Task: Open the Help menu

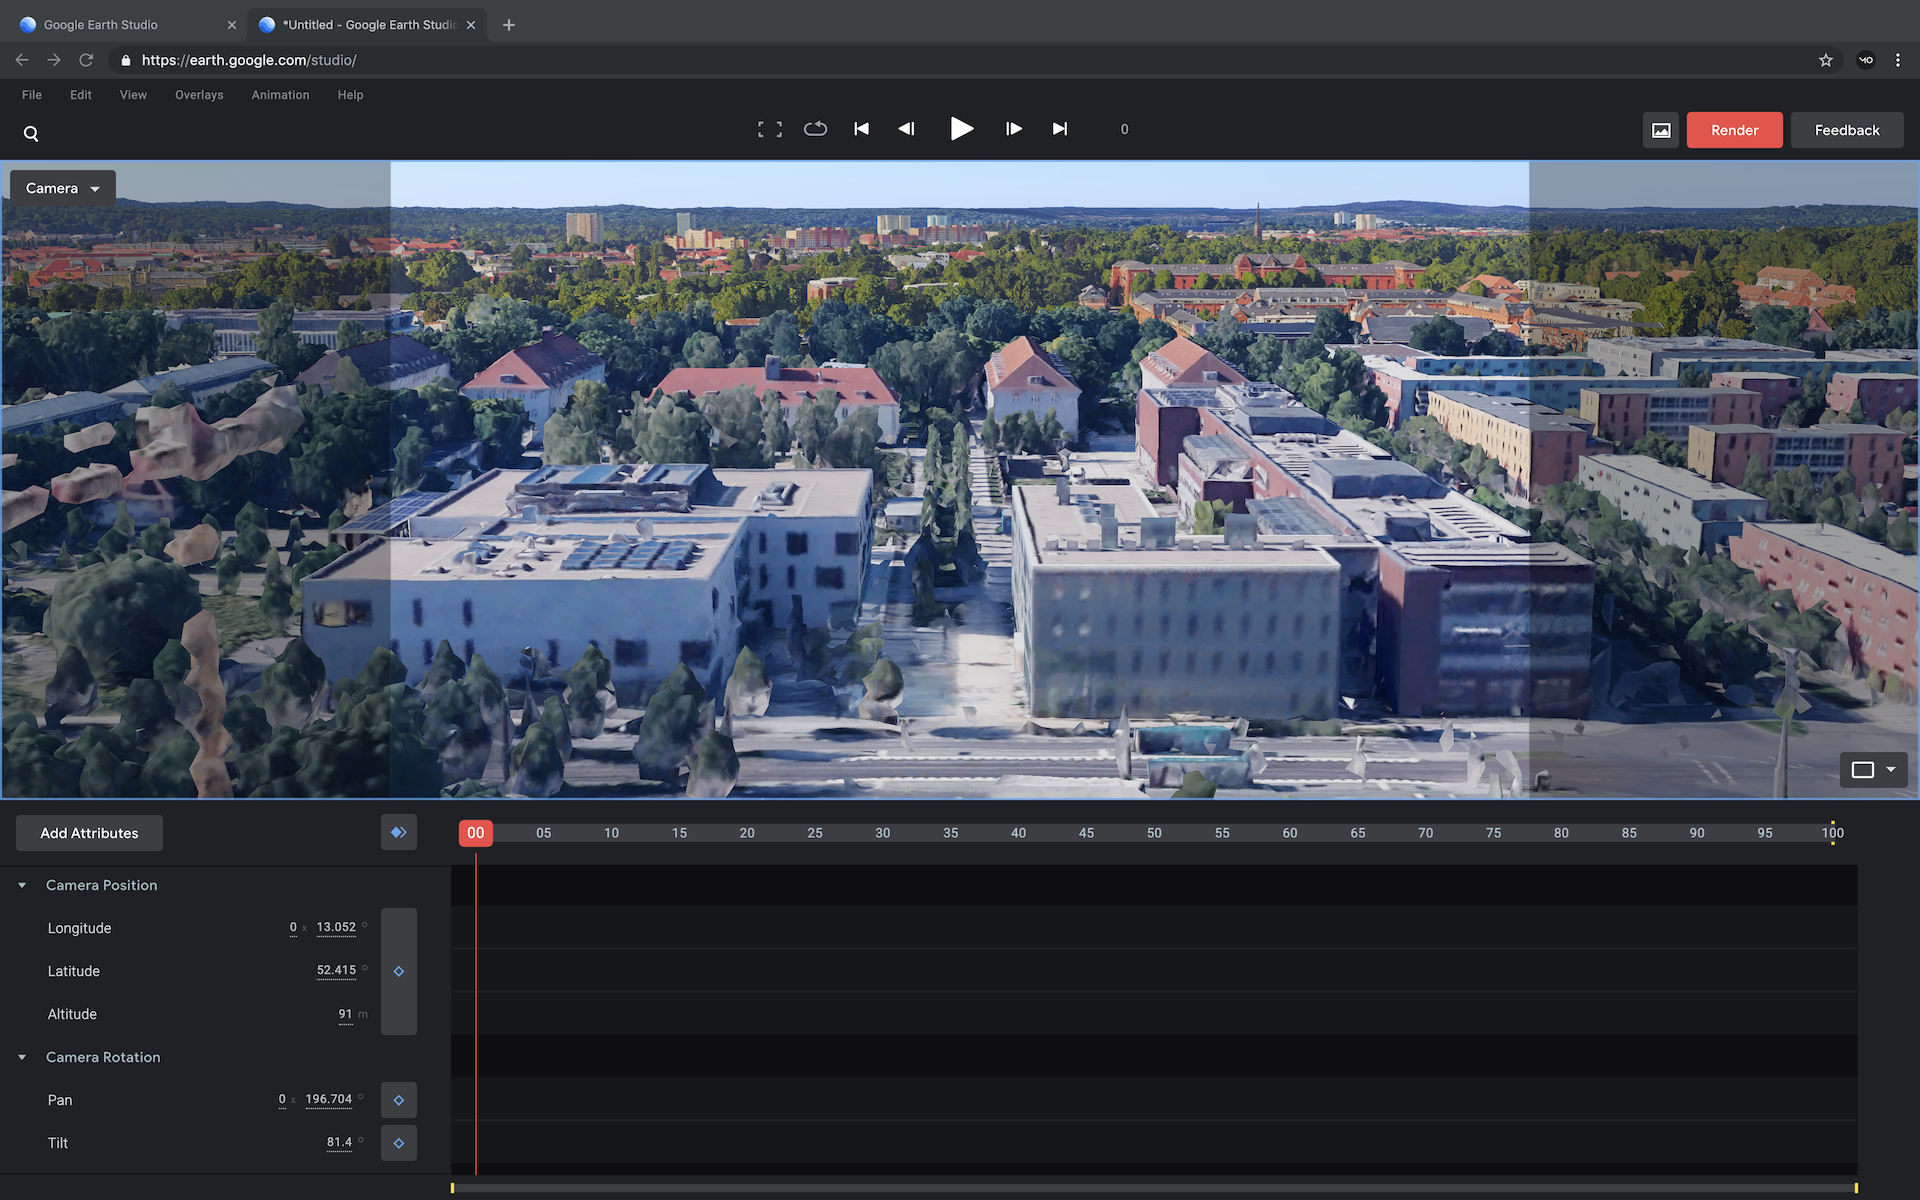Action: tap(350, 95)
